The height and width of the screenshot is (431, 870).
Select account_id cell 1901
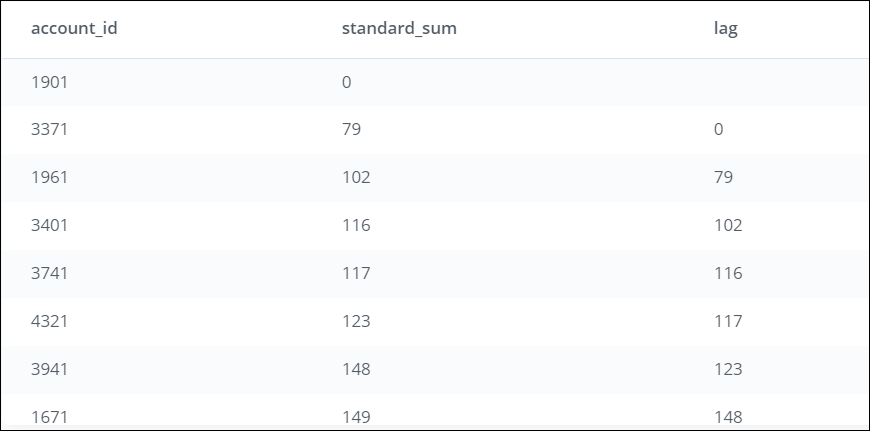49,81
